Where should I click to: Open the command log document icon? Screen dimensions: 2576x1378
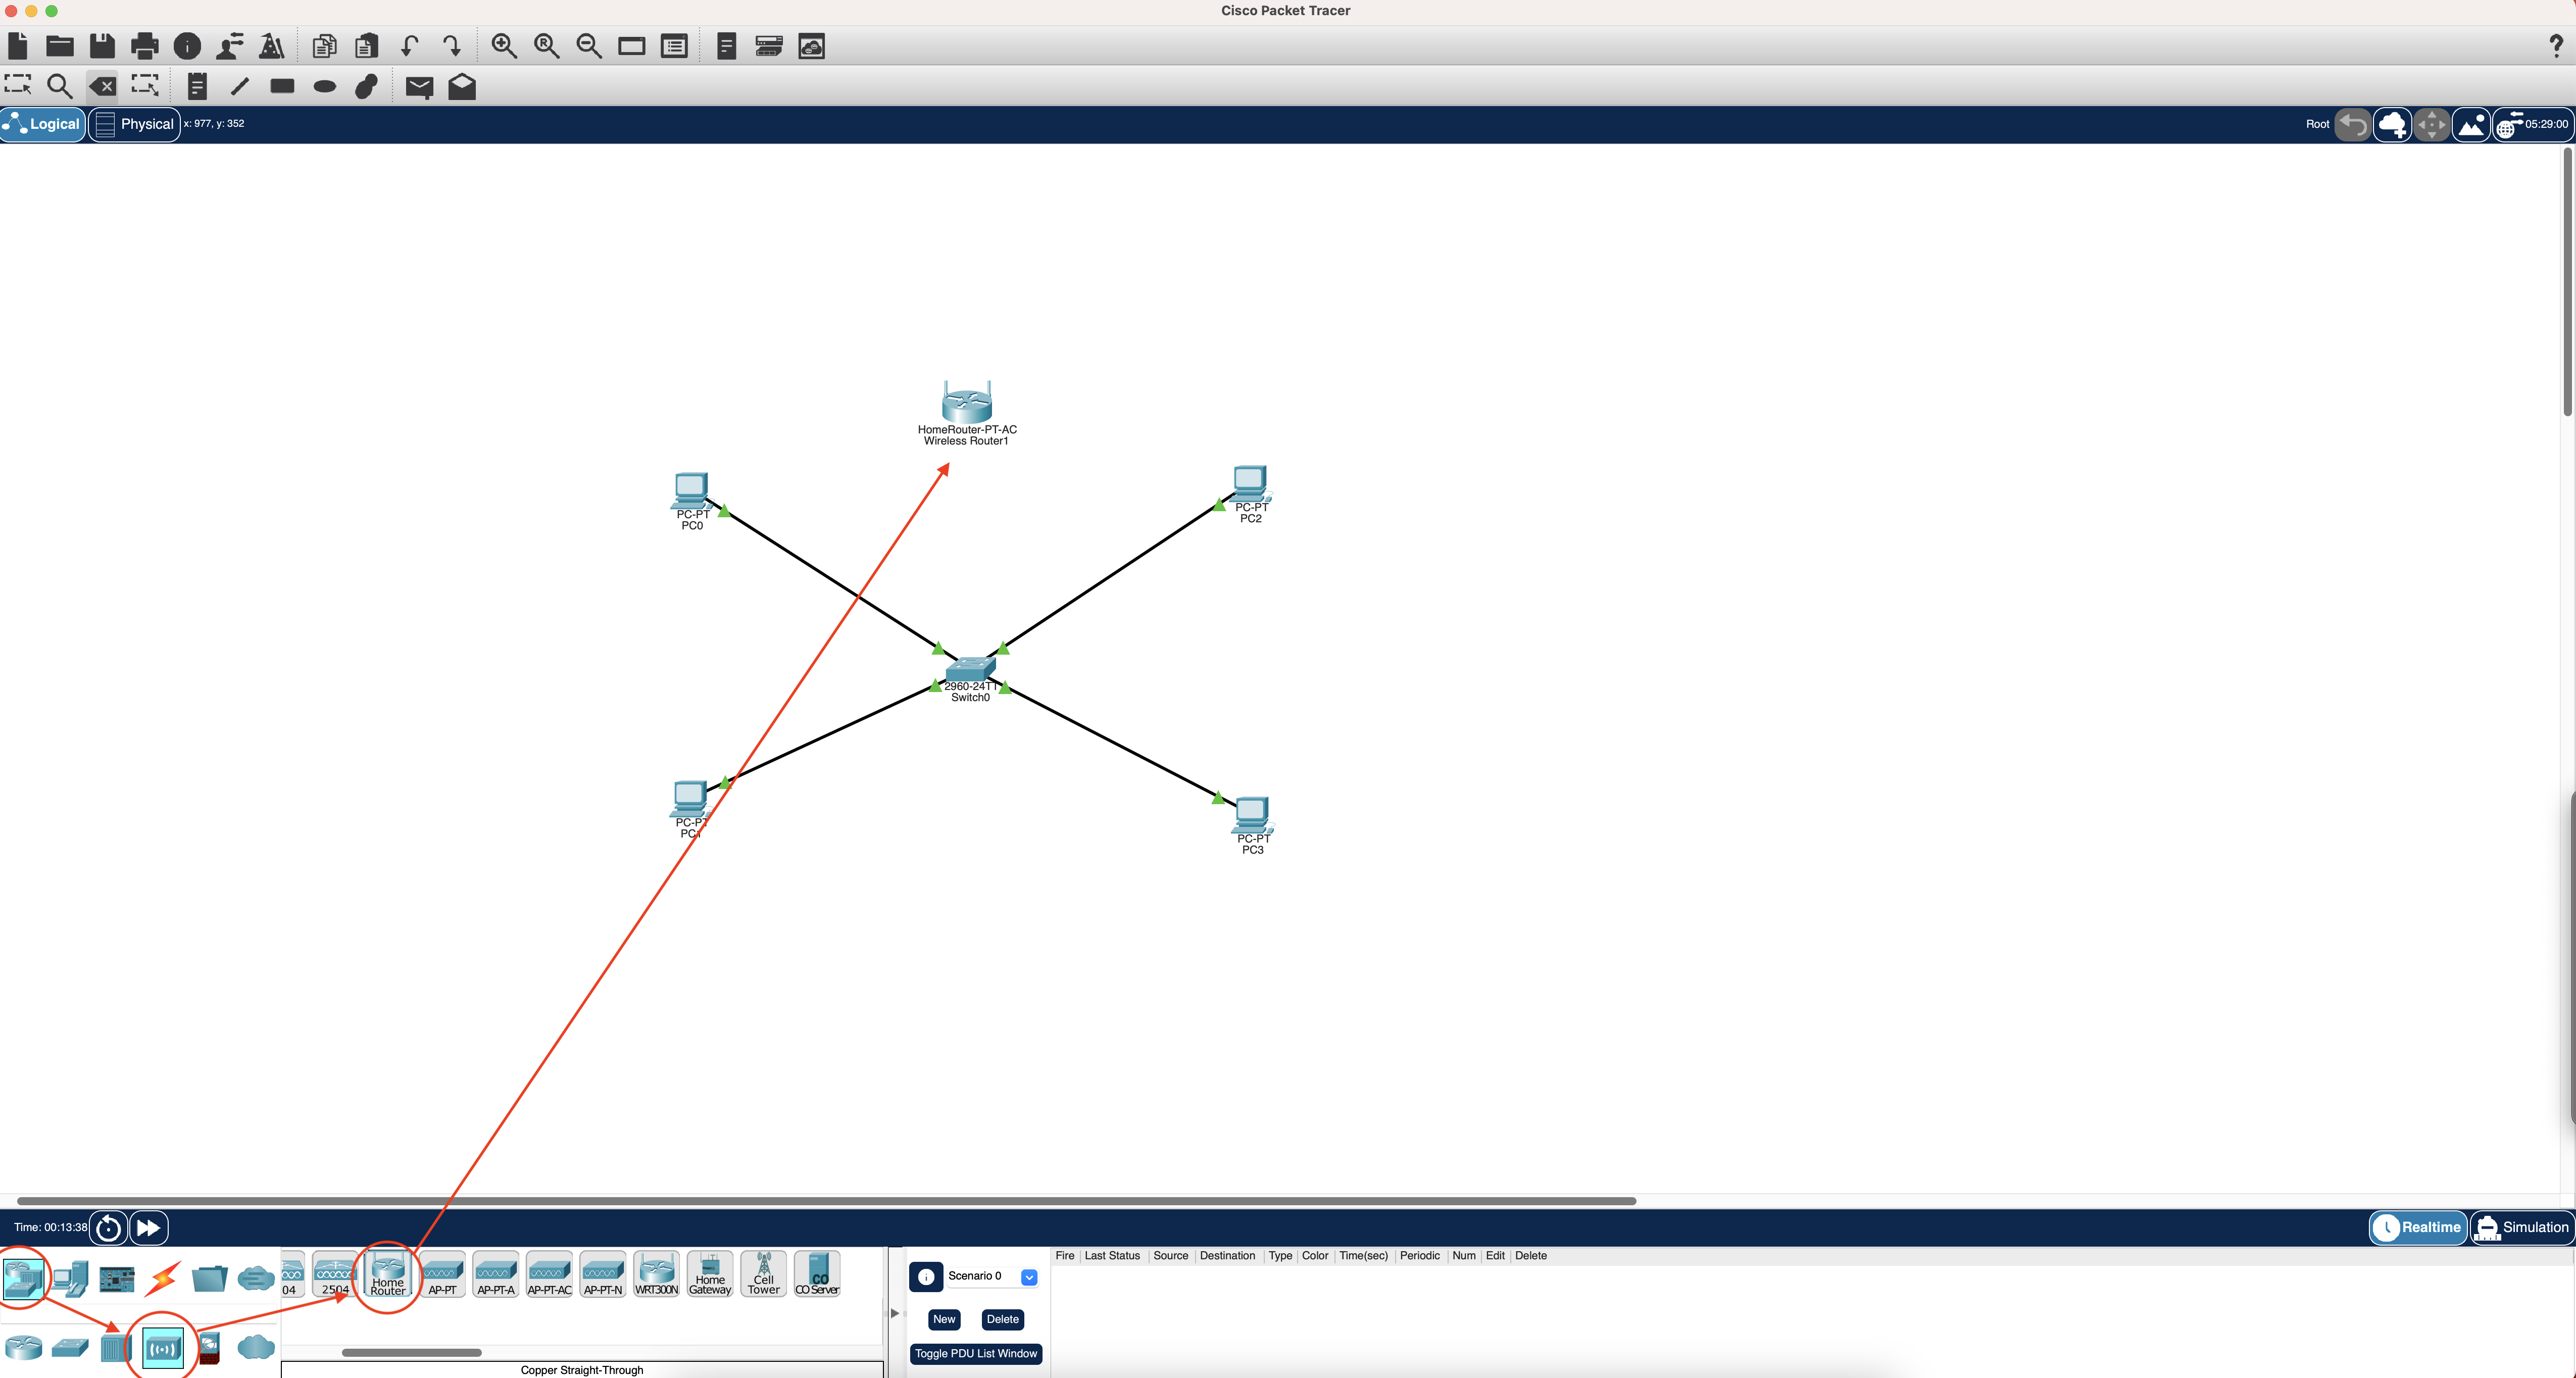tap(727, 46)
